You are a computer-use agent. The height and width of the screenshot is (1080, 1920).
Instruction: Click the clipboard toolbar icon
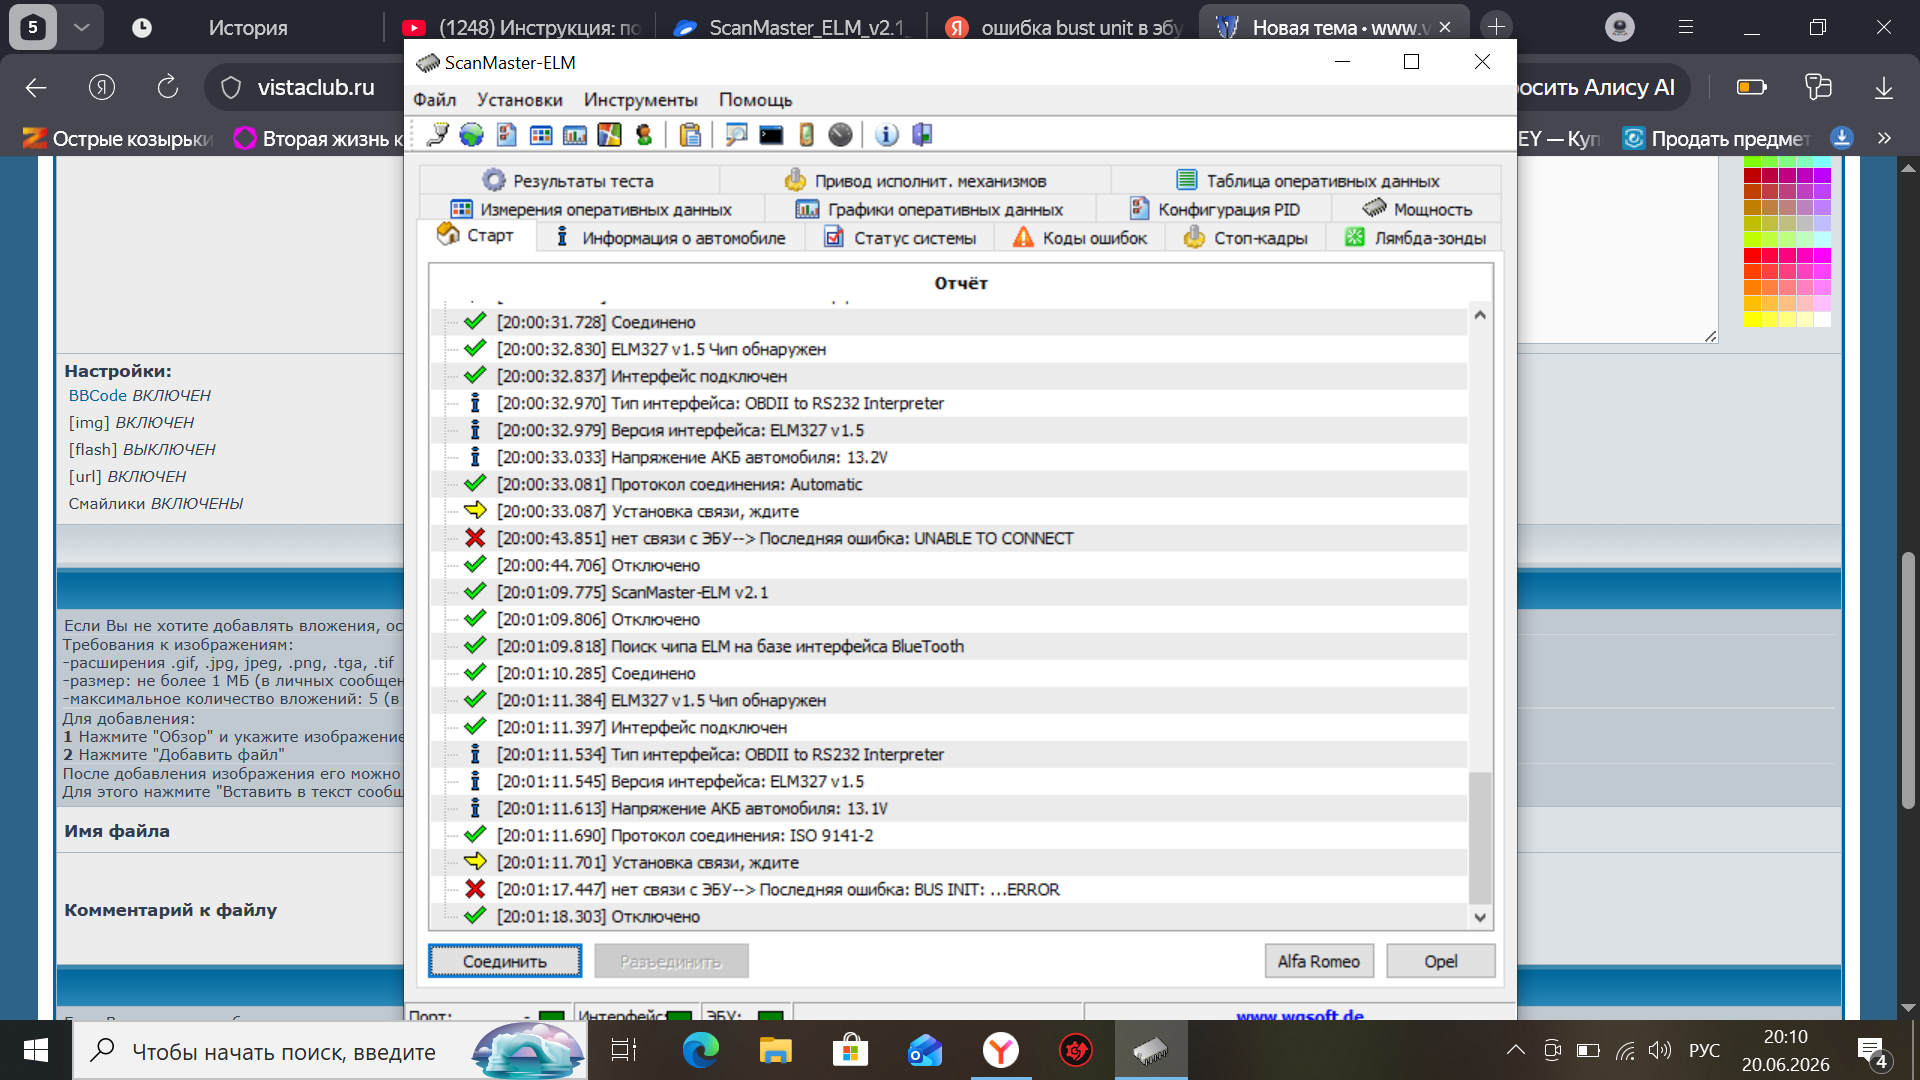(690, 135)
